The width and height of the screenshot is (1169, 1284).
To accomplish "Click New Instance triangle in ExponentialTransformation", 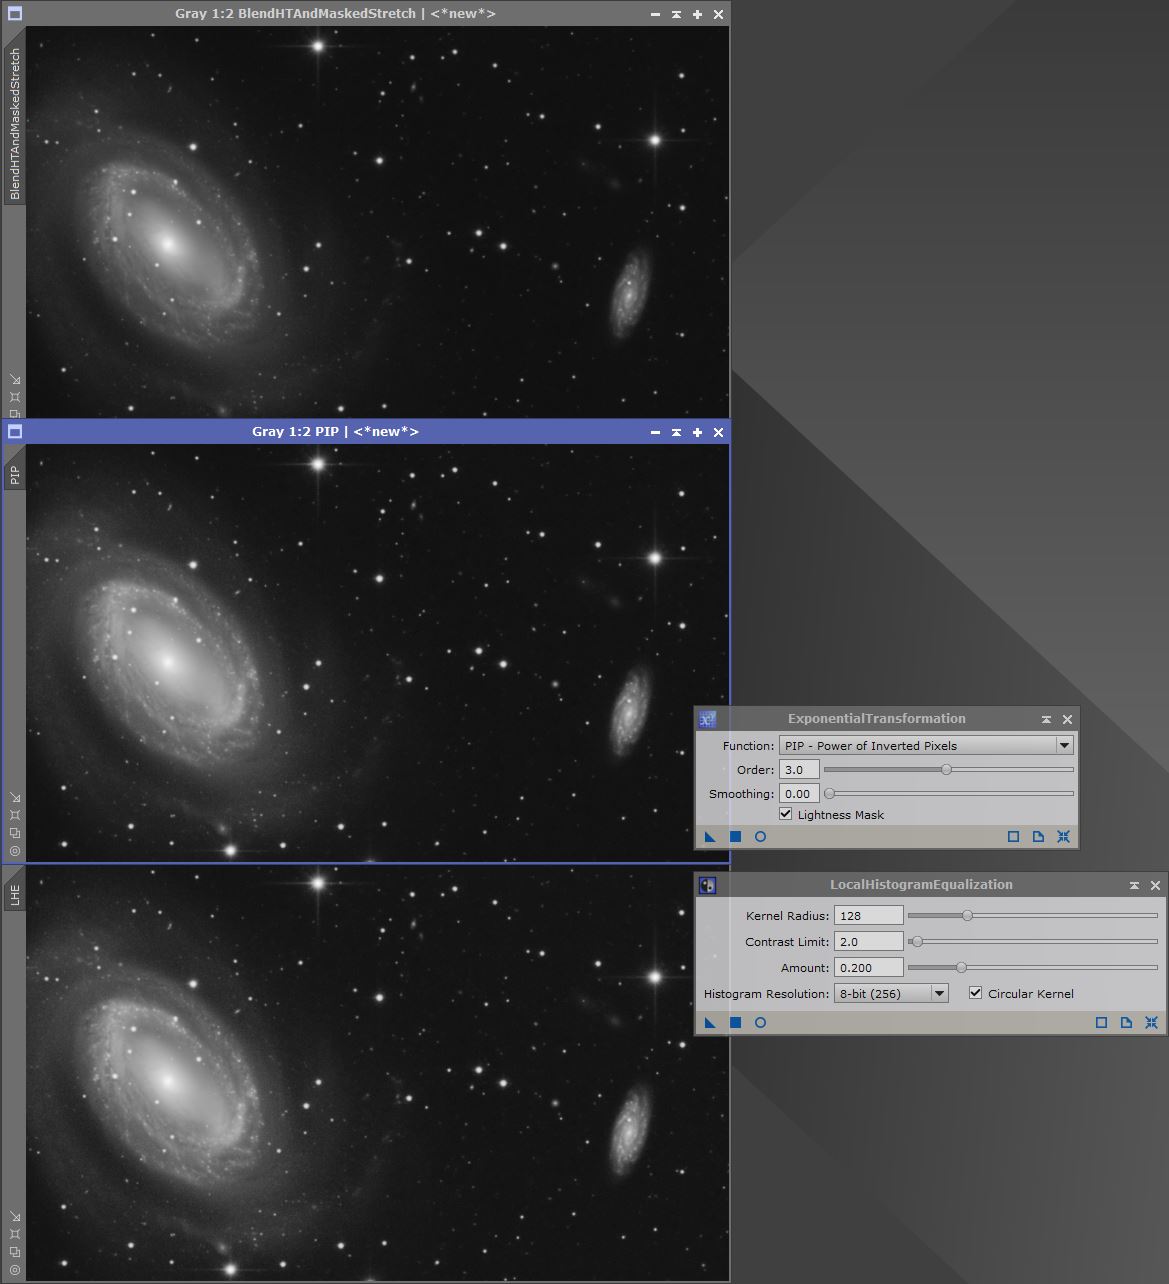I will [710, 837].
